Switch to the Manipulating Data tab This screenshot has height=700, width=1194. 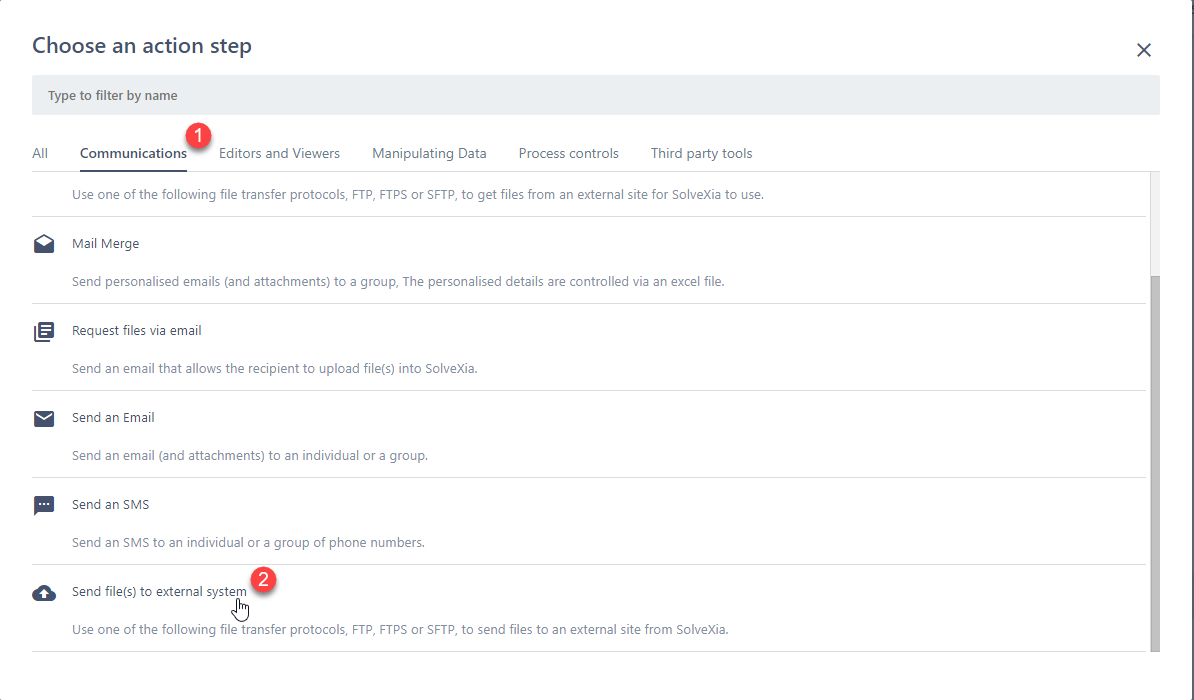pyautogui.click(x=429, y=153)
